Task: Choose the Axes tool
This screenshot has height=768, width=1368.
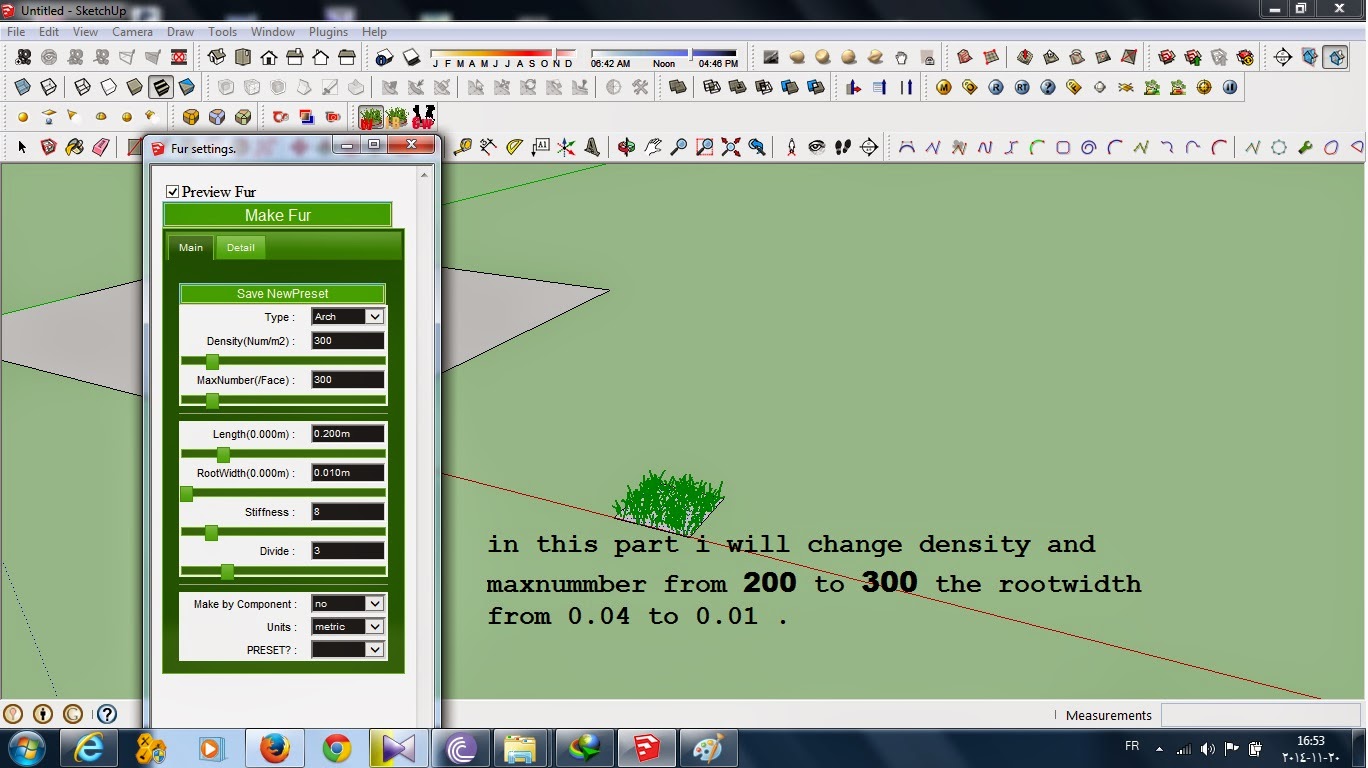Action: (x=566, y=148)
